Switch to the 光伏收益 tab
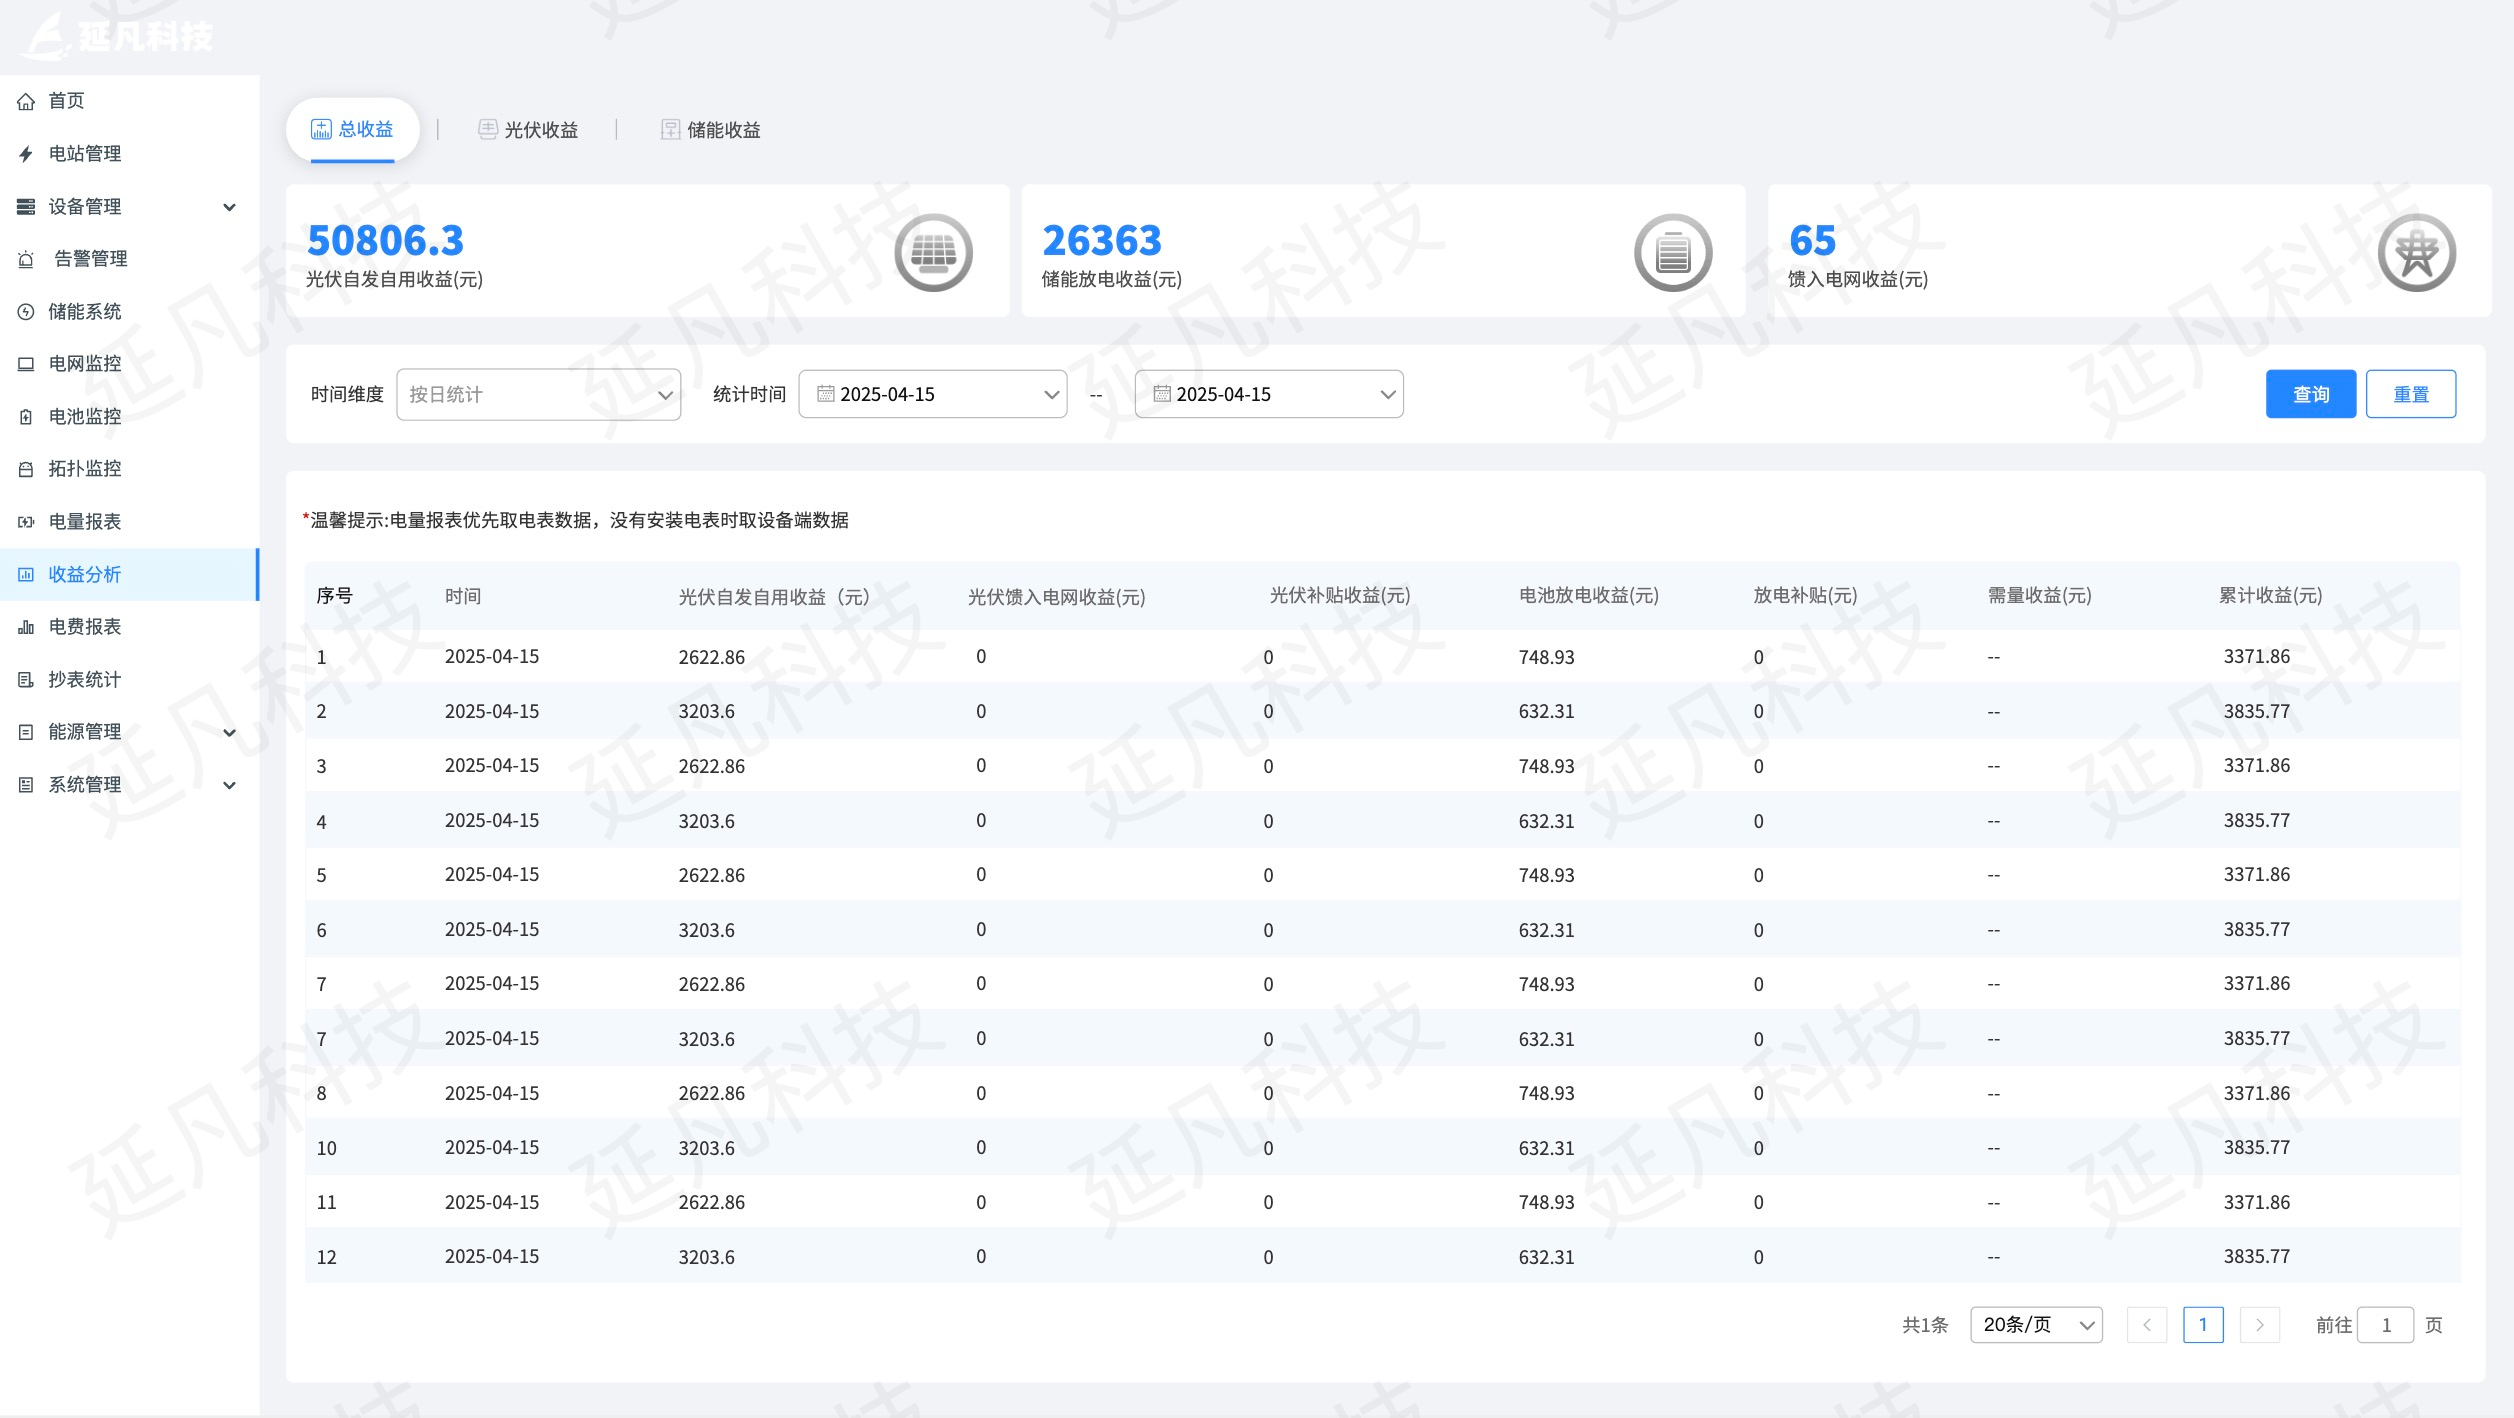Image resolution: width=2514 pixels, height=1418 pixels. pyautogui.click(x=528, y=130)
